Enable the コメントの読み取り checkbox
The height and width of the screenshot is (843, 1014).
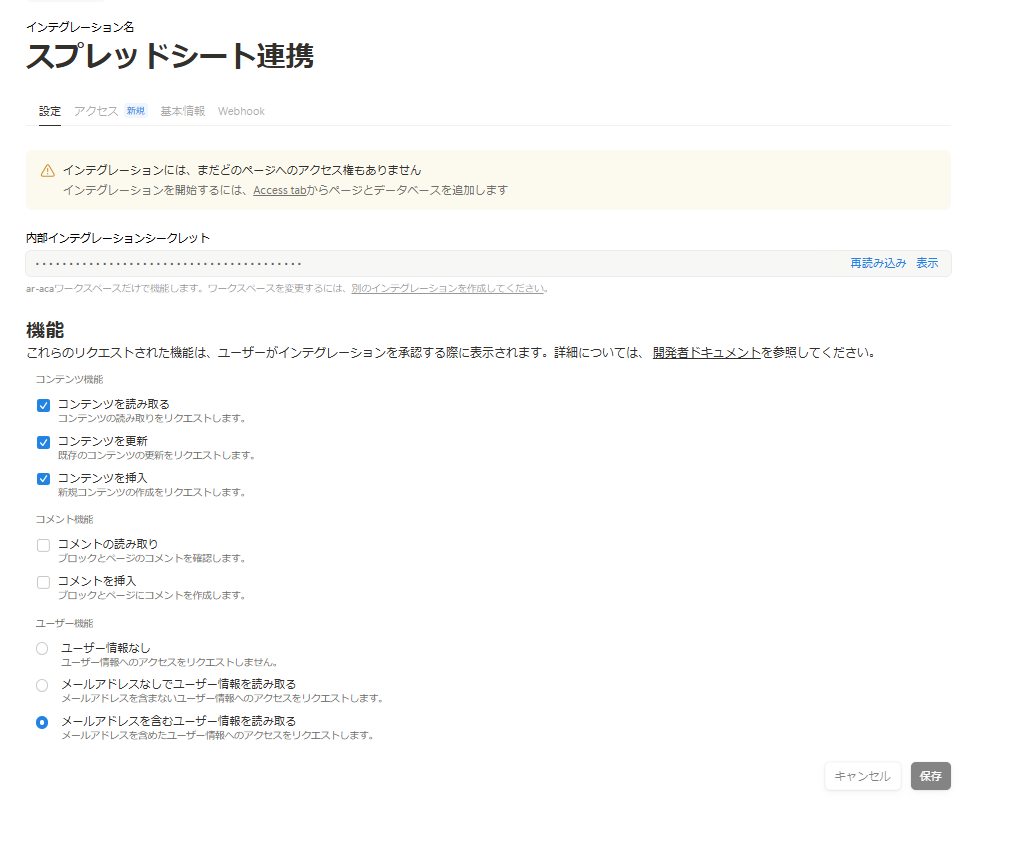click(x=43, y=545)
